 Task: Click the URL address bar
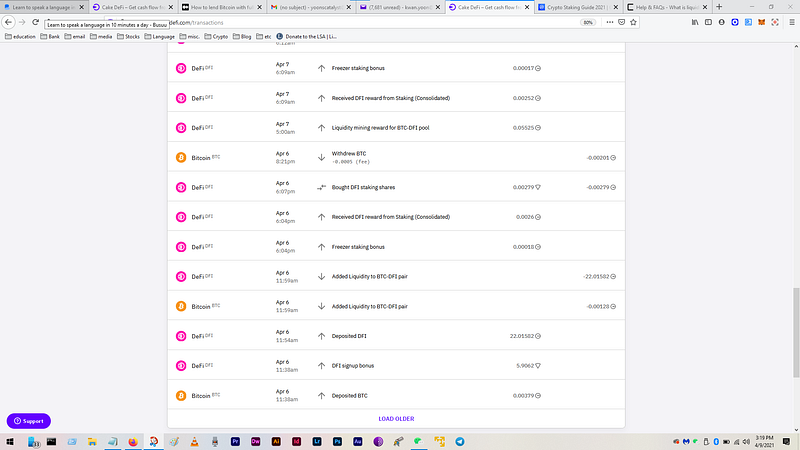[x=372, y=22]
